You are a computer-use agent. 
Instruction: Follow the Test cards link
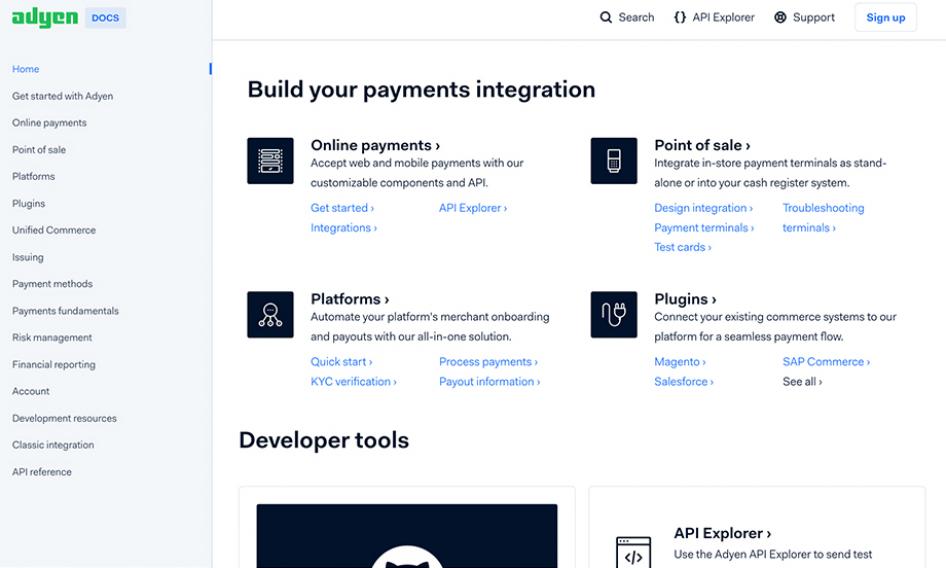tap(683, 247)
